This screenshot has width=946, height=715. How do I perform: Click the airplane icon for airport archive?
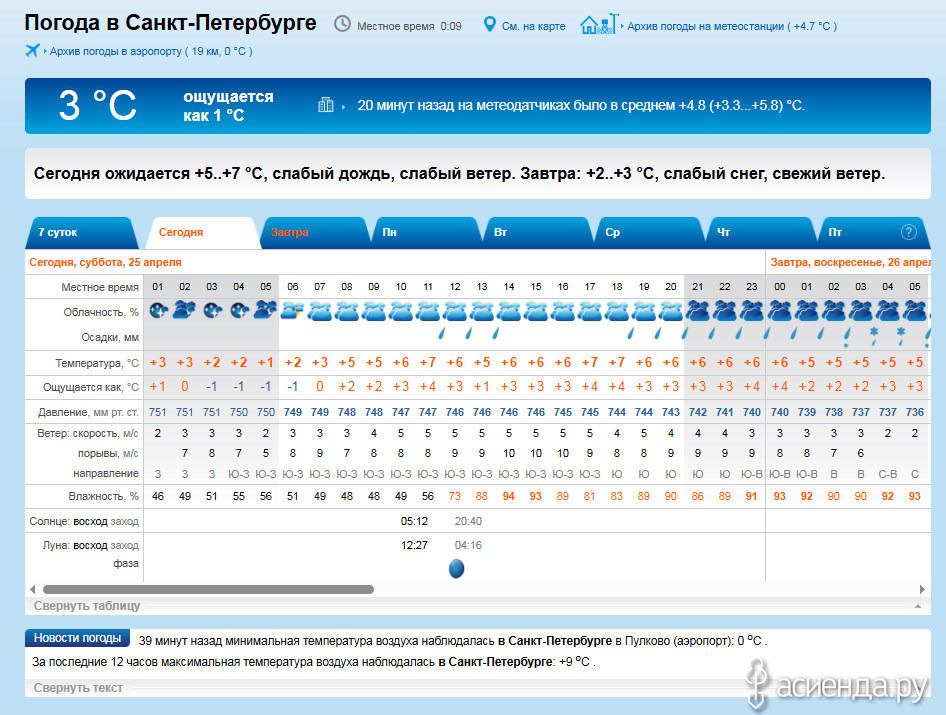point(32,50)
